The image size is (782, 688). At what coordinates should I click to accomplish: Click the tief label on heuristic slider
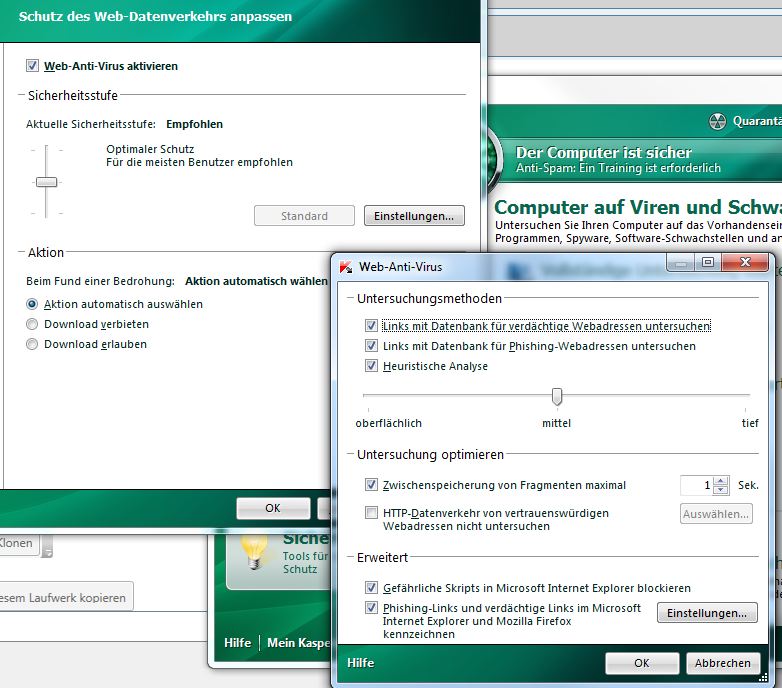tap(750, 423)
